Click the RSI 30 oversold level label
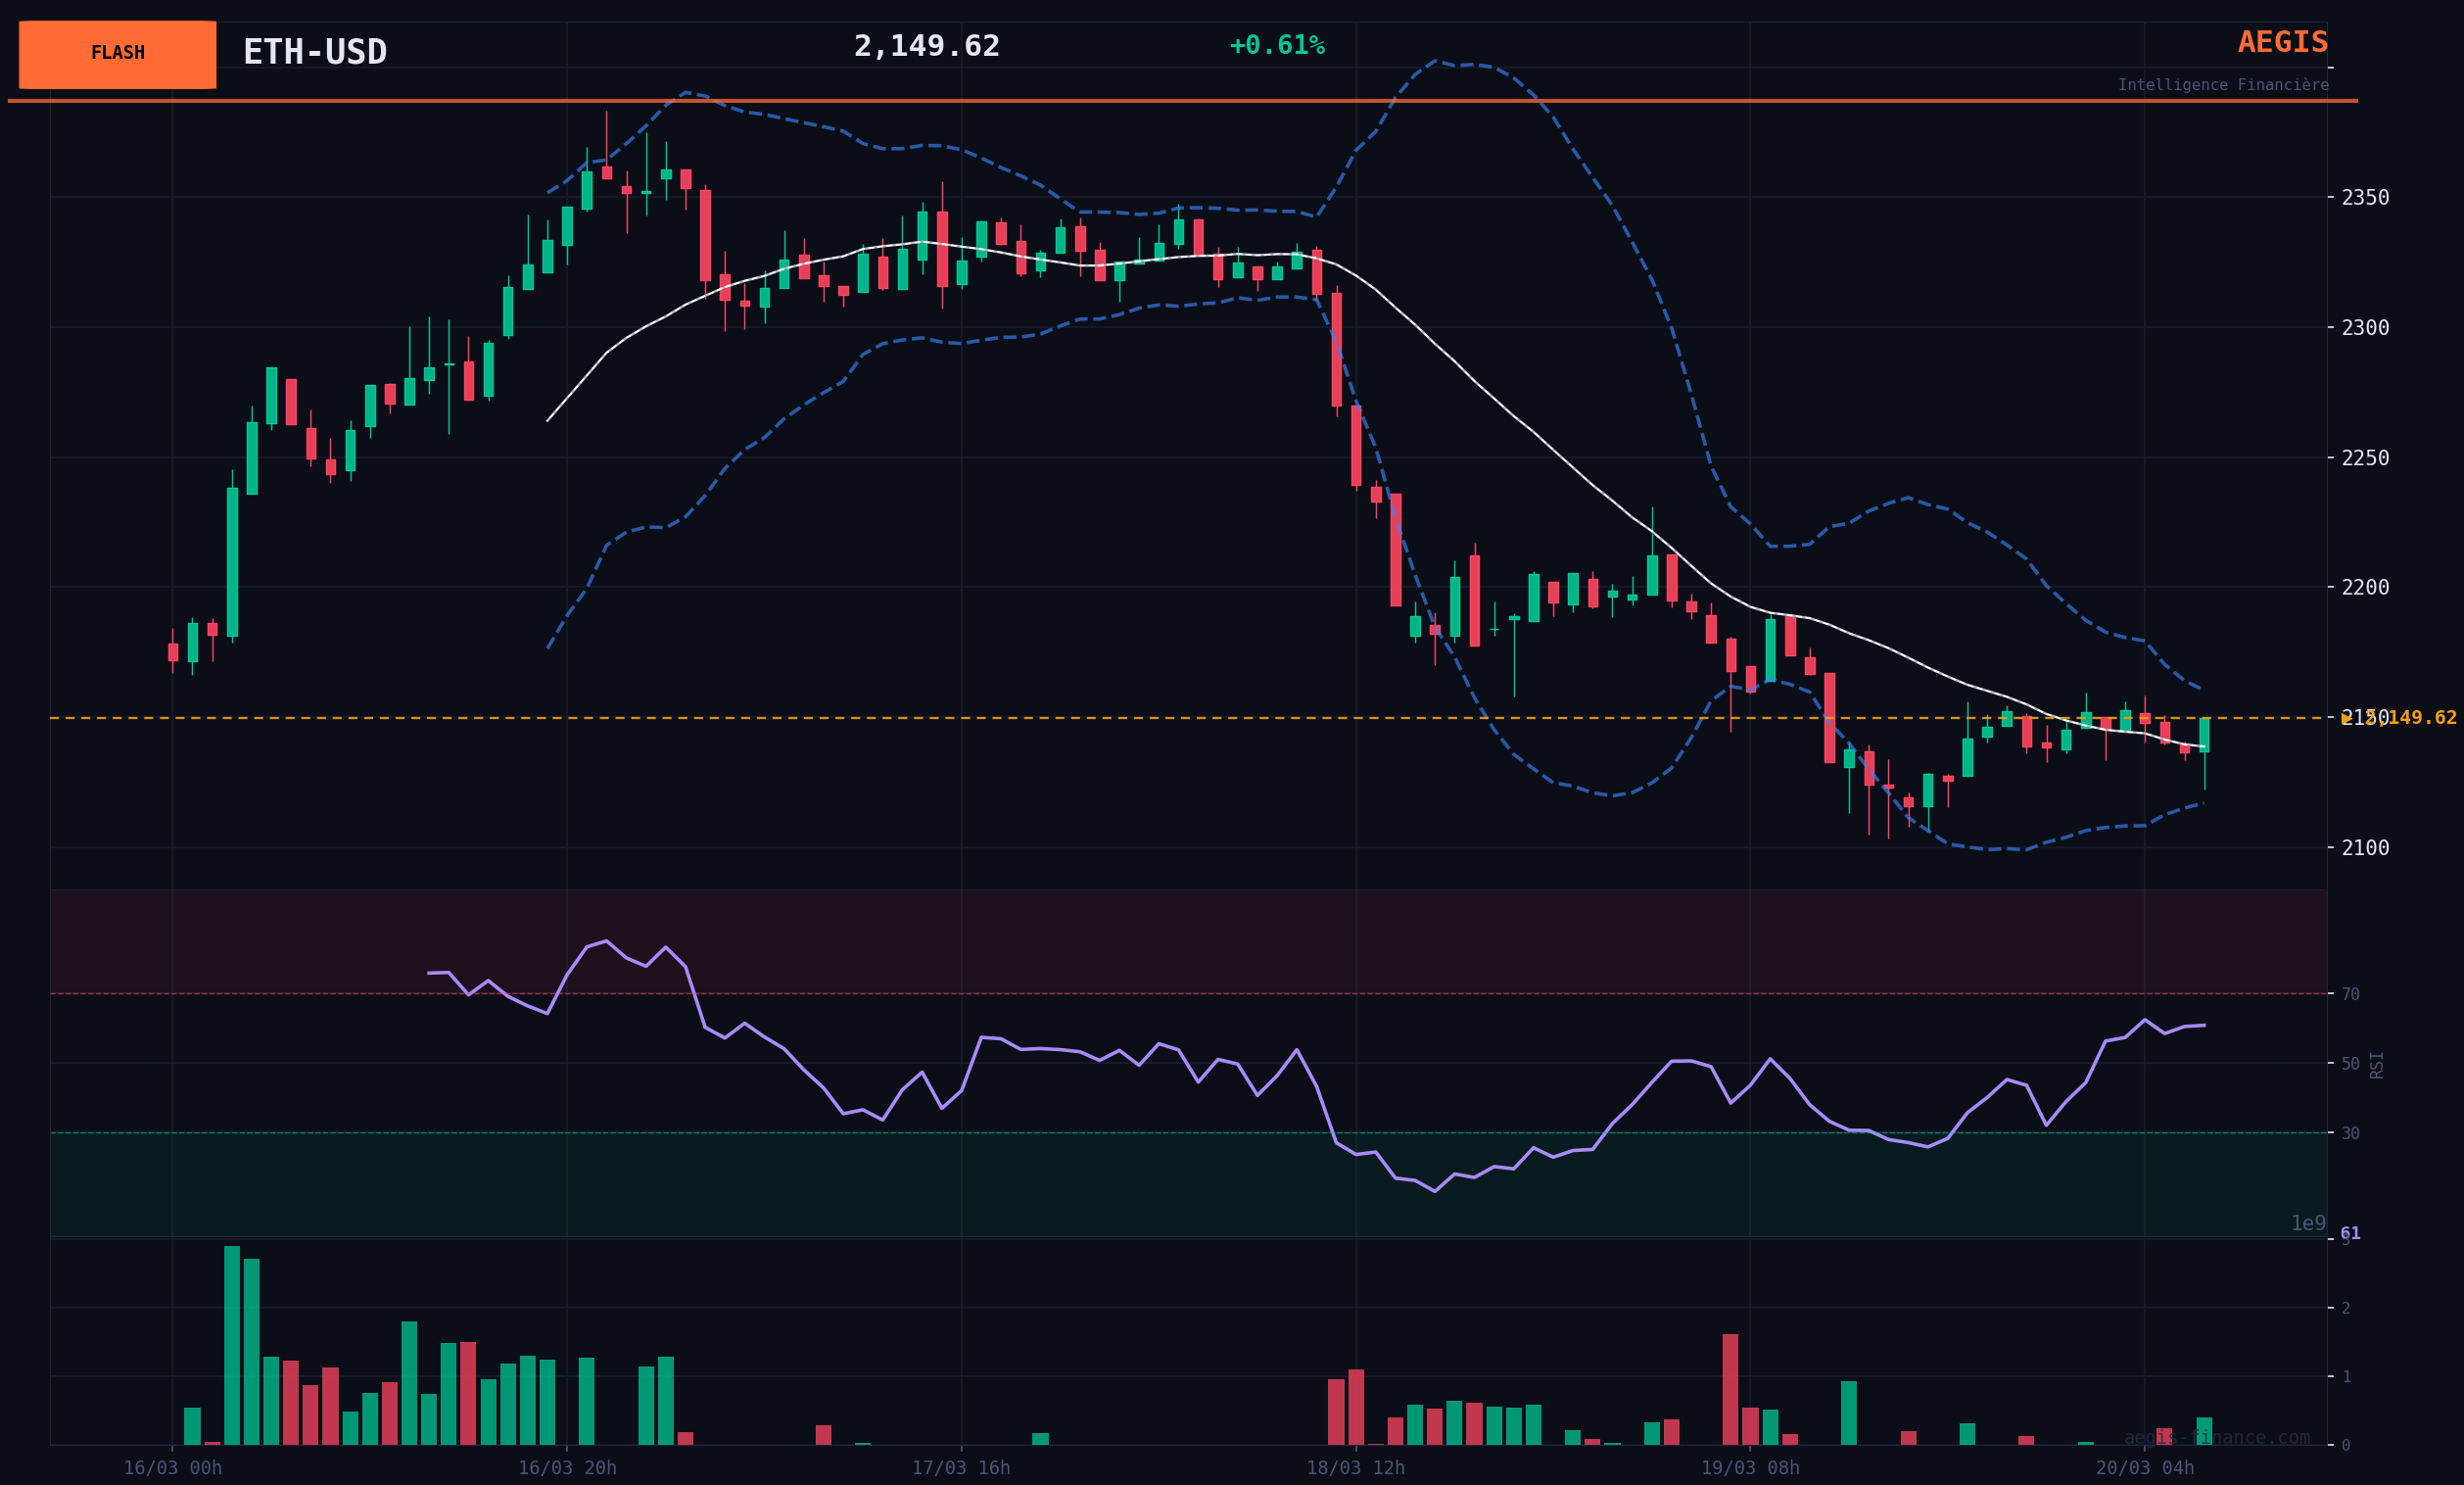This screenshot has height=1485, width=2464. coord(2350,1133)
